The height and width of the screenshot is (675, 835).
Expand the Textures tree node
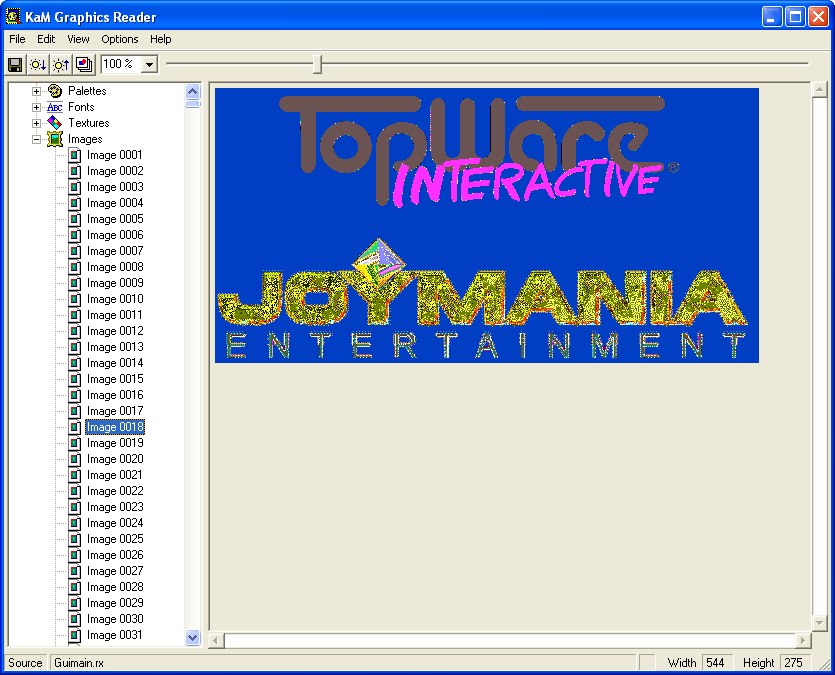coord(36,123)
